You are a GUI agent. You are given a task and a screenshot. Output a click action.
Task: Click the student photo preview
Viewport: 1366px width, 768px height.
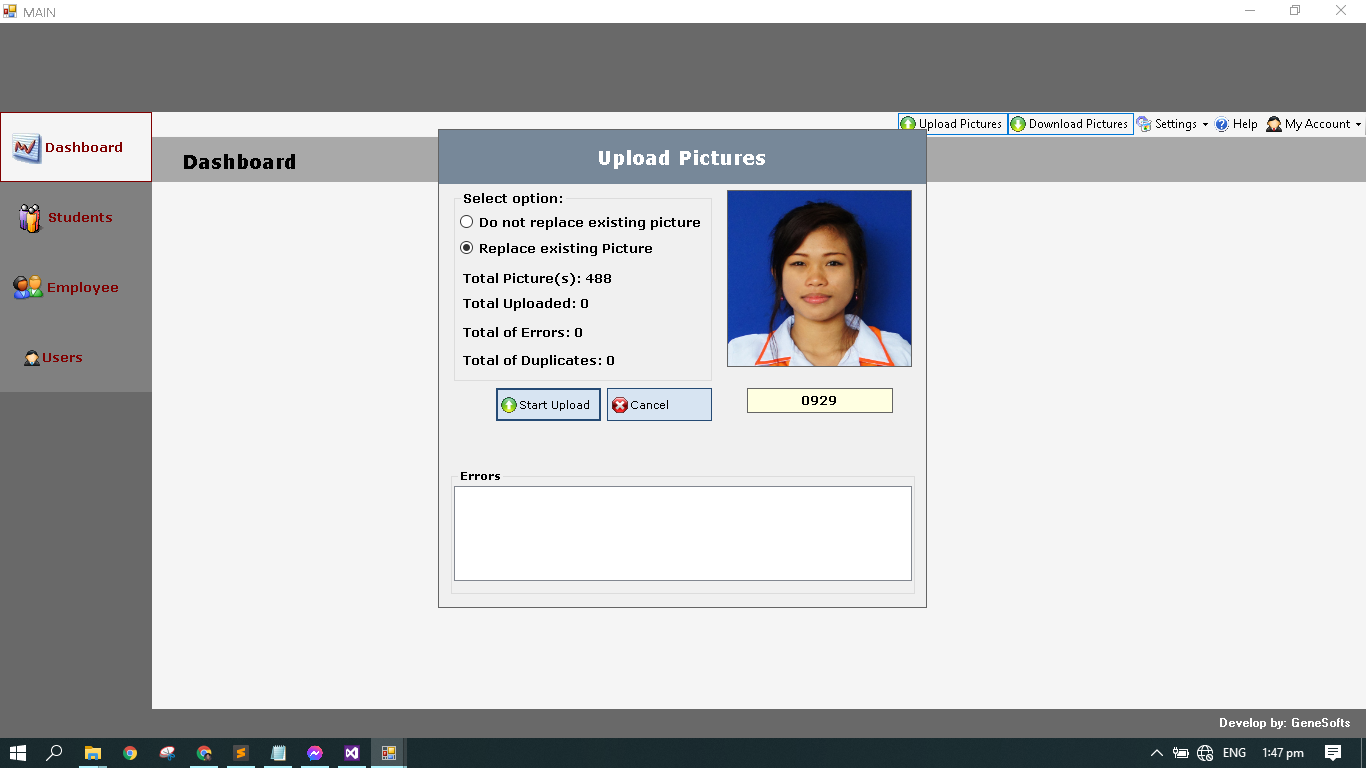[x=819, y=279]
